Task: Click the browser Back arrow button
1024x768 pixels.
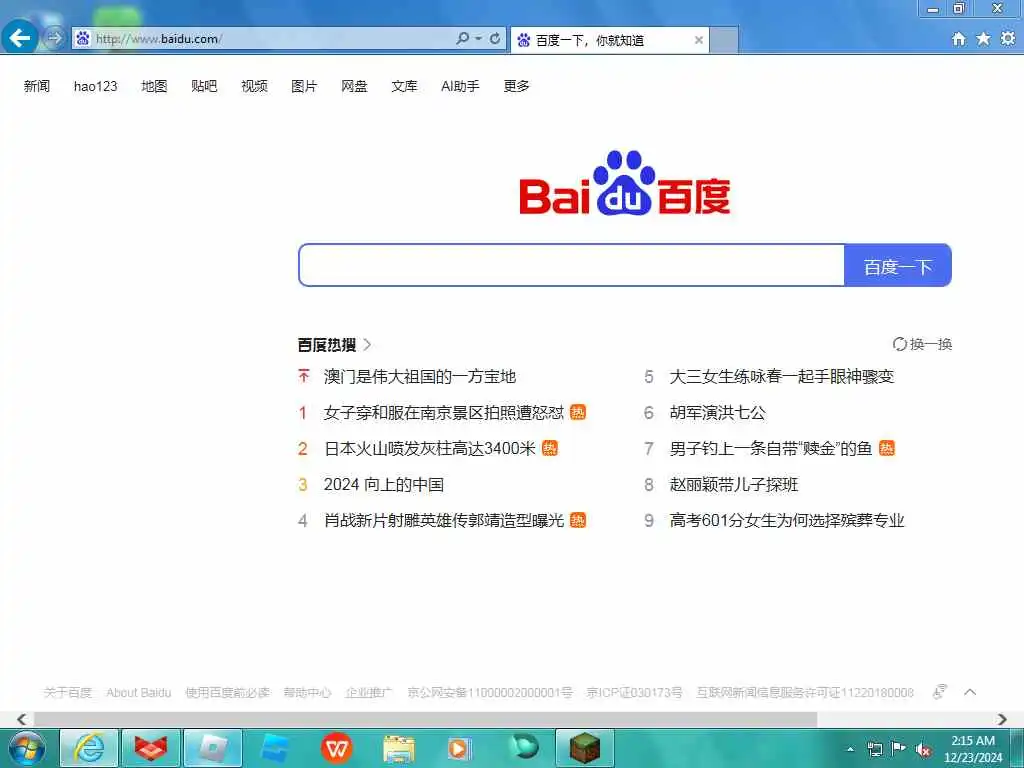Action: point(20,38)
